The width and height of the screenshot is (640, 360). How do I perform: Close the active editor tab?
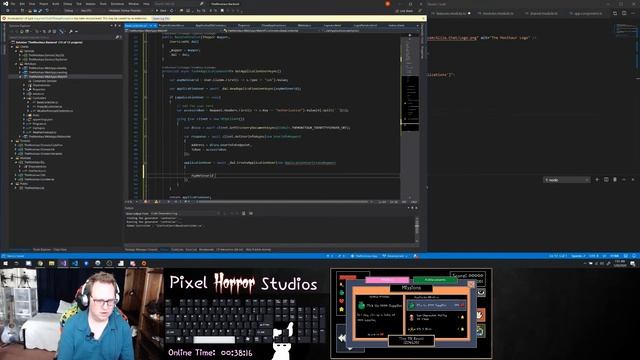[155, 26]
